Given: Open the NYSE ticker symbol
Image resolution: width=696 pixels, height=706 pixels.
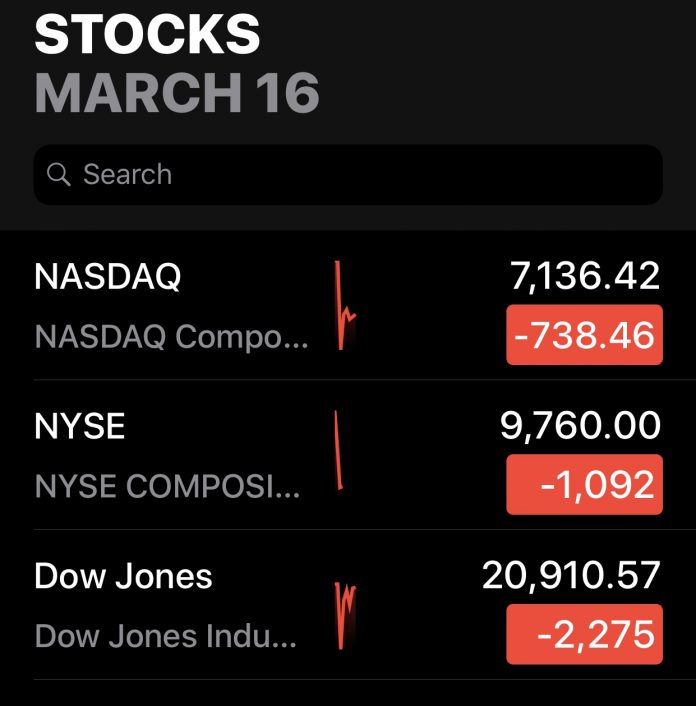Looking at the screenshot, I should coord(80,427).
